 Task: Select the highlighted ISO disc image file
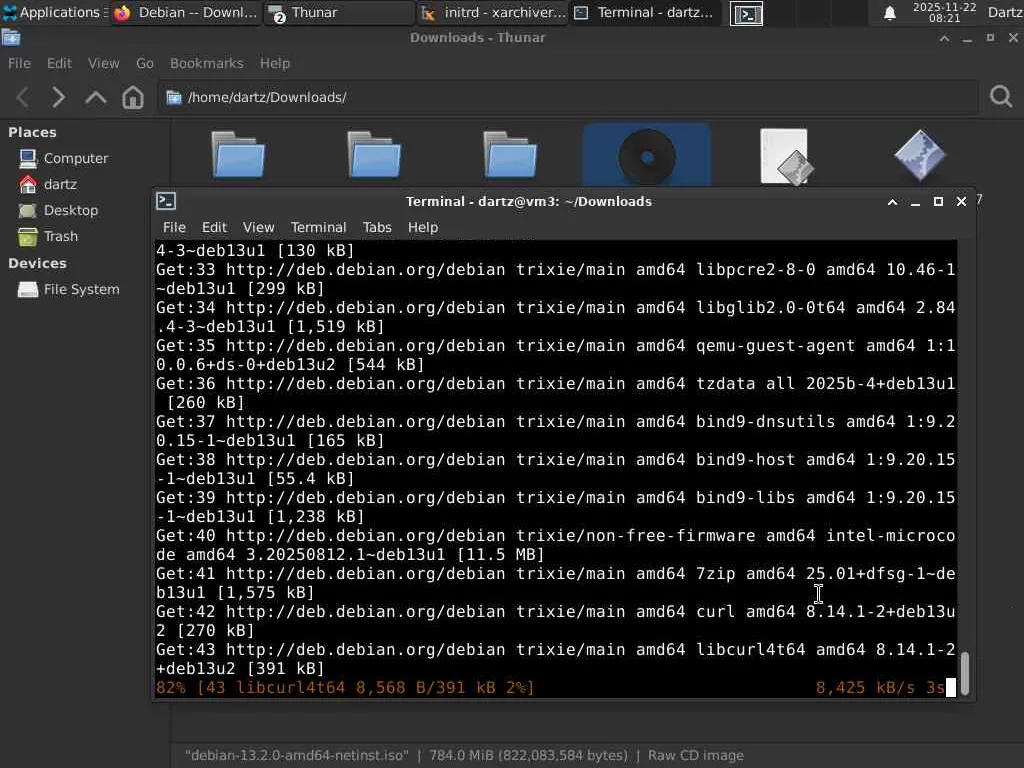tap(647, 157)
